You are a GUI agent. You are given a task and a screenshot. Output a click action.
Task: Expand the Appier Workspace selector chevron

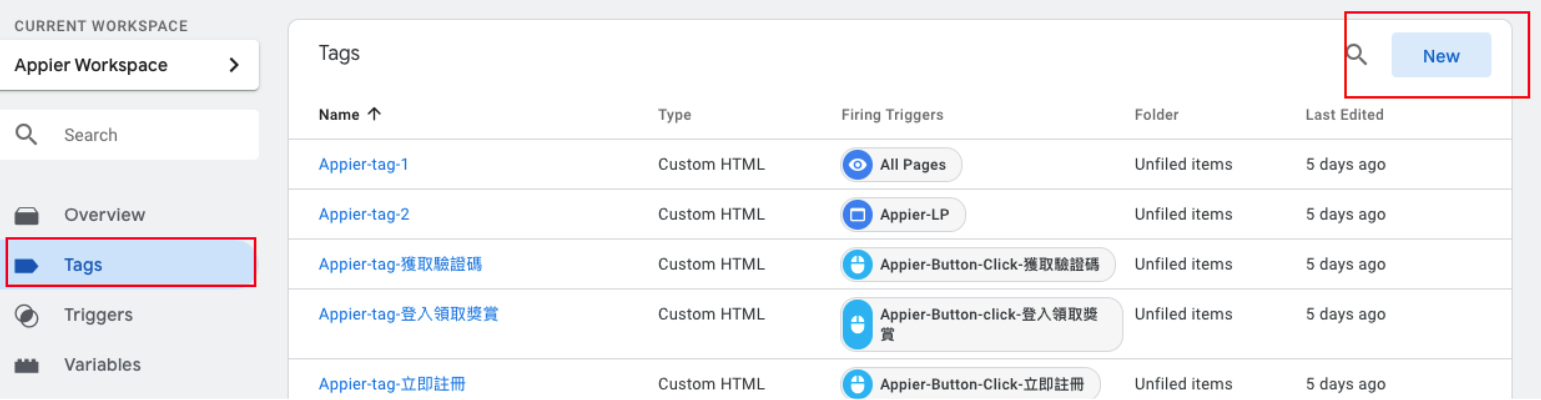(x=234, y=65)
